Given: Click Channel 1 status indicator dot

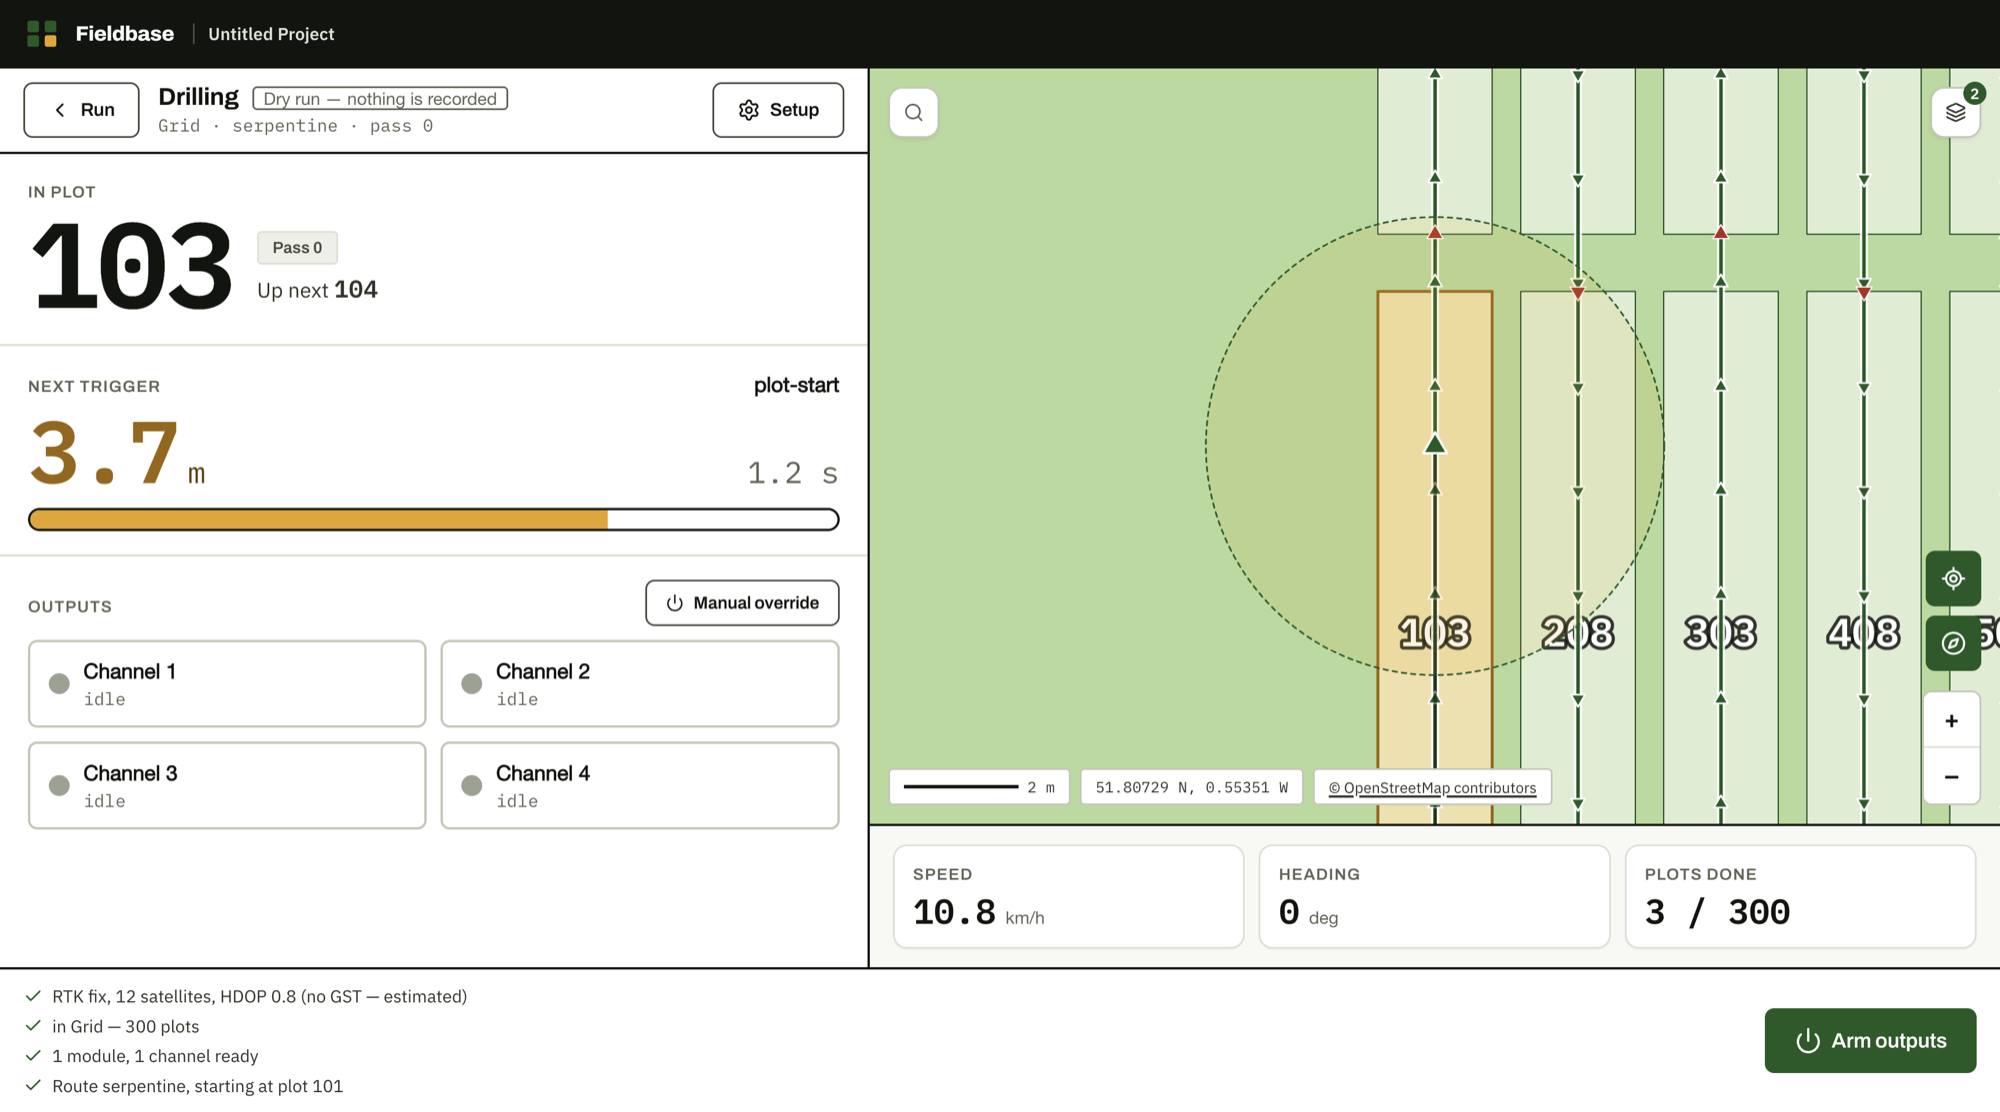Looking at the screenshot, I should (59, 684).
